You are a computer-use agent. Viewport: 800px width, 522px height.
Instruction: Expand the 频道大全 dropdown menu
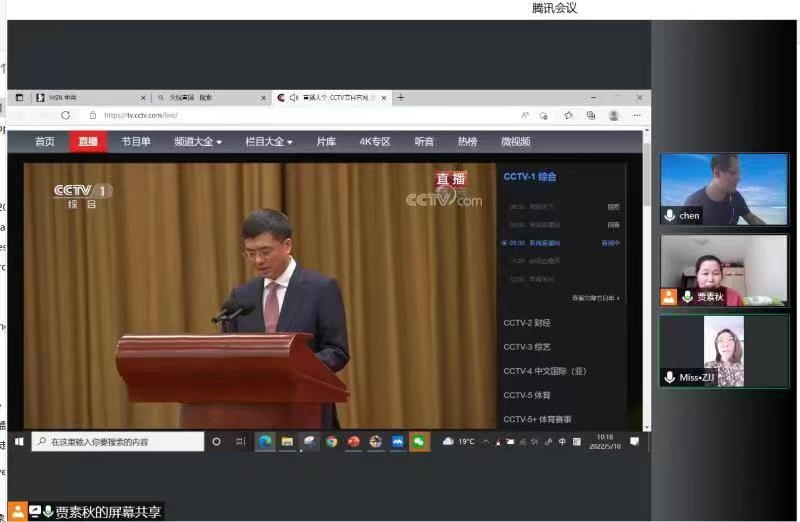(198, 142)
